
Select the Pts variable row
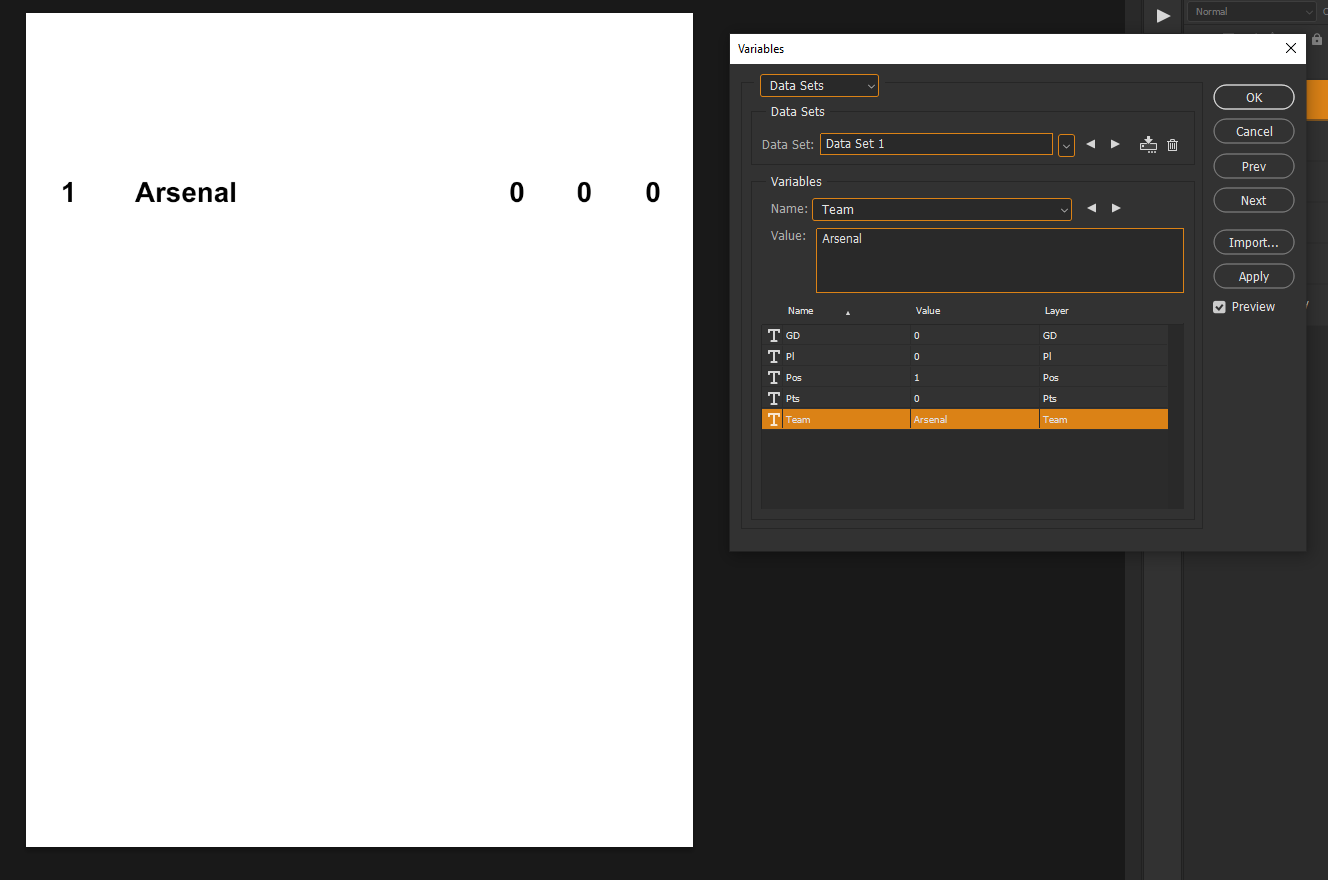[x=965, y=399]
